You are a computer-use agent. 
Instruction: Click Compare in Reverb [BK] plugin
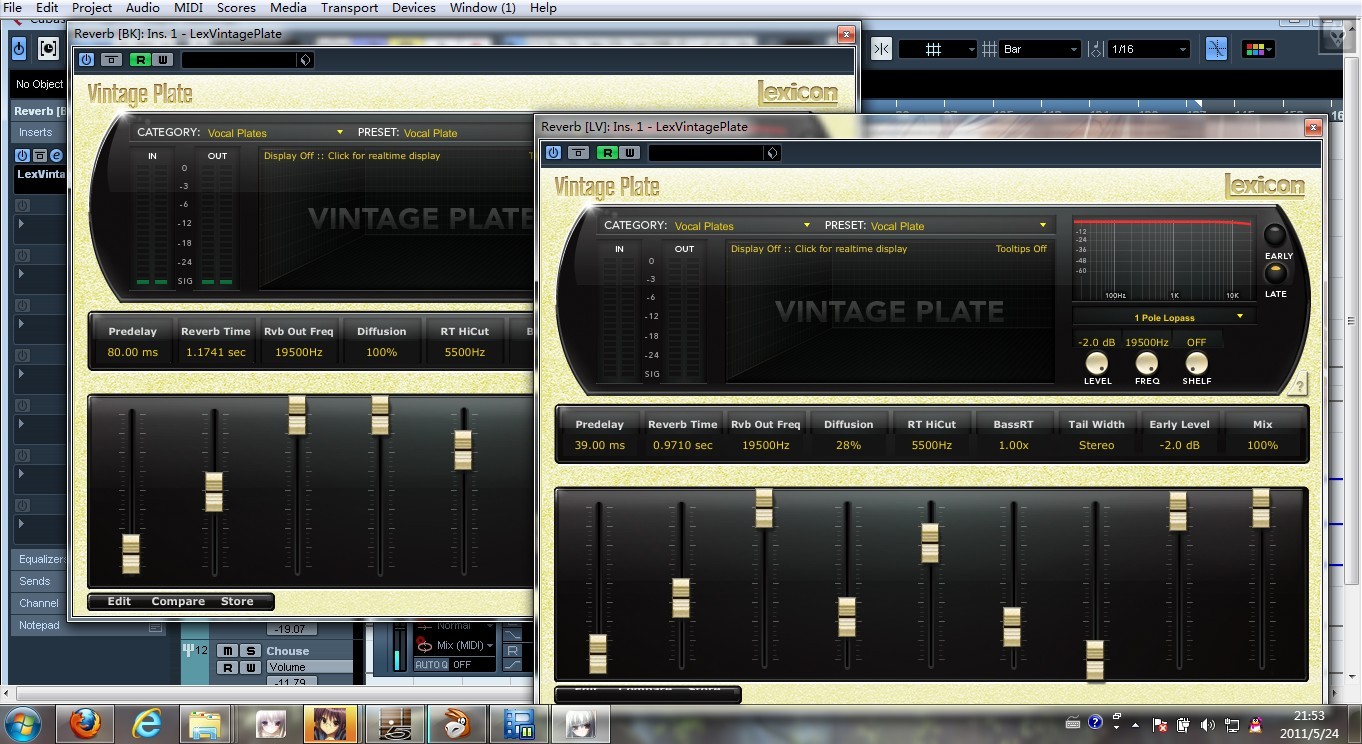click(x=178, y=602)
